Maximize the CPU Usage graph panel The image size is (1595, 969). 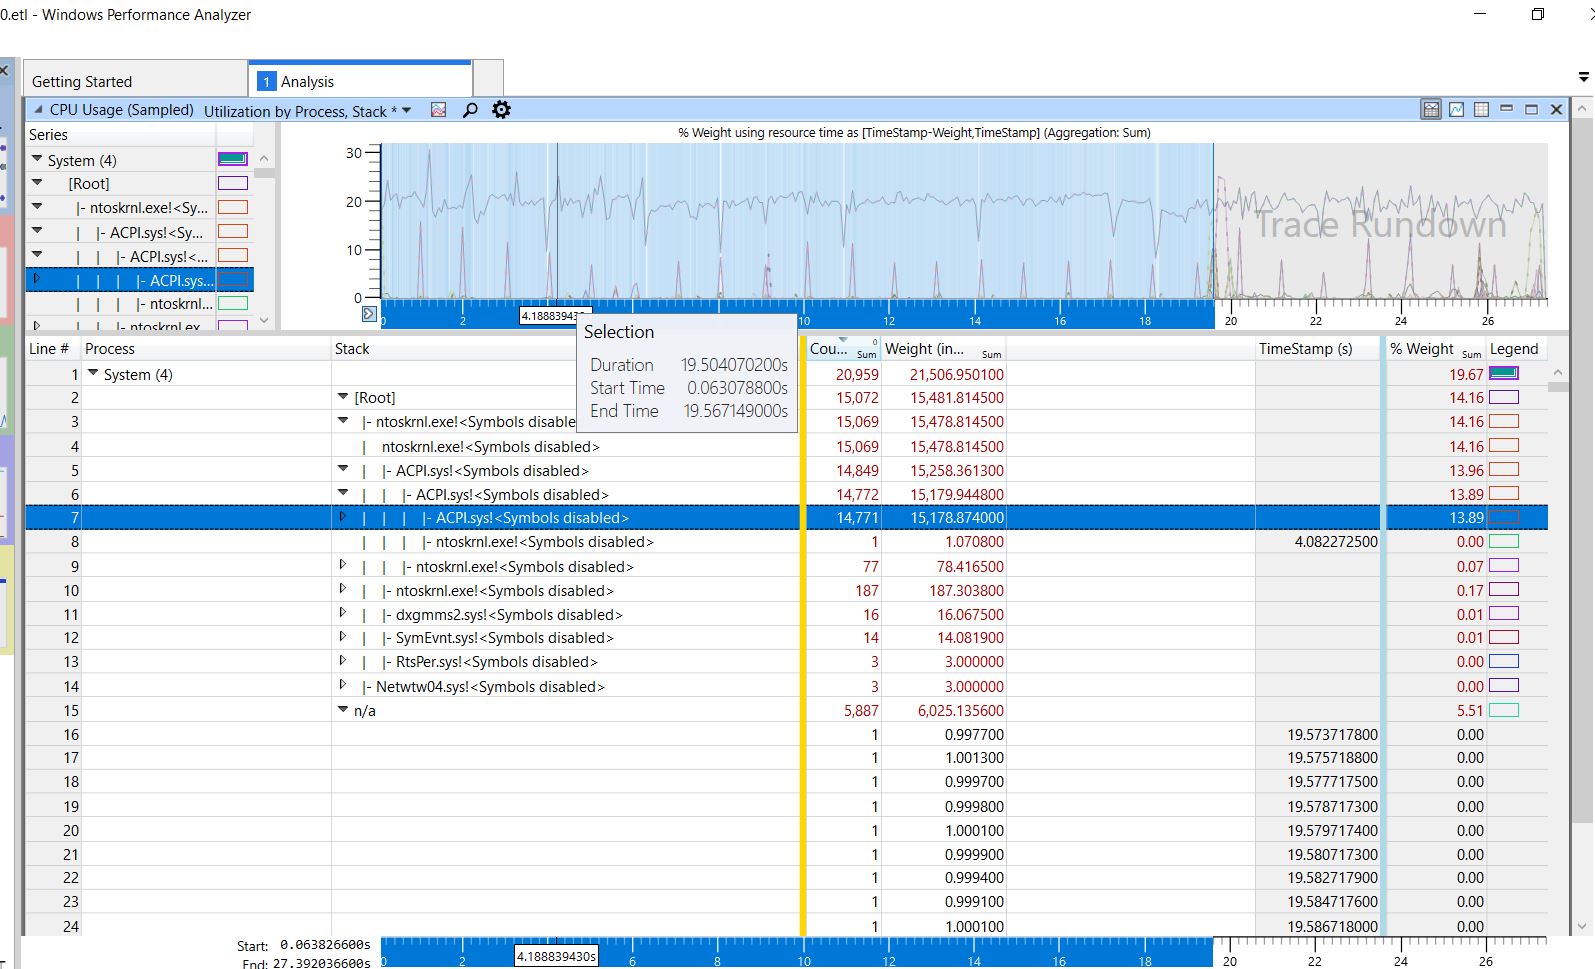tap(1531, 110)
